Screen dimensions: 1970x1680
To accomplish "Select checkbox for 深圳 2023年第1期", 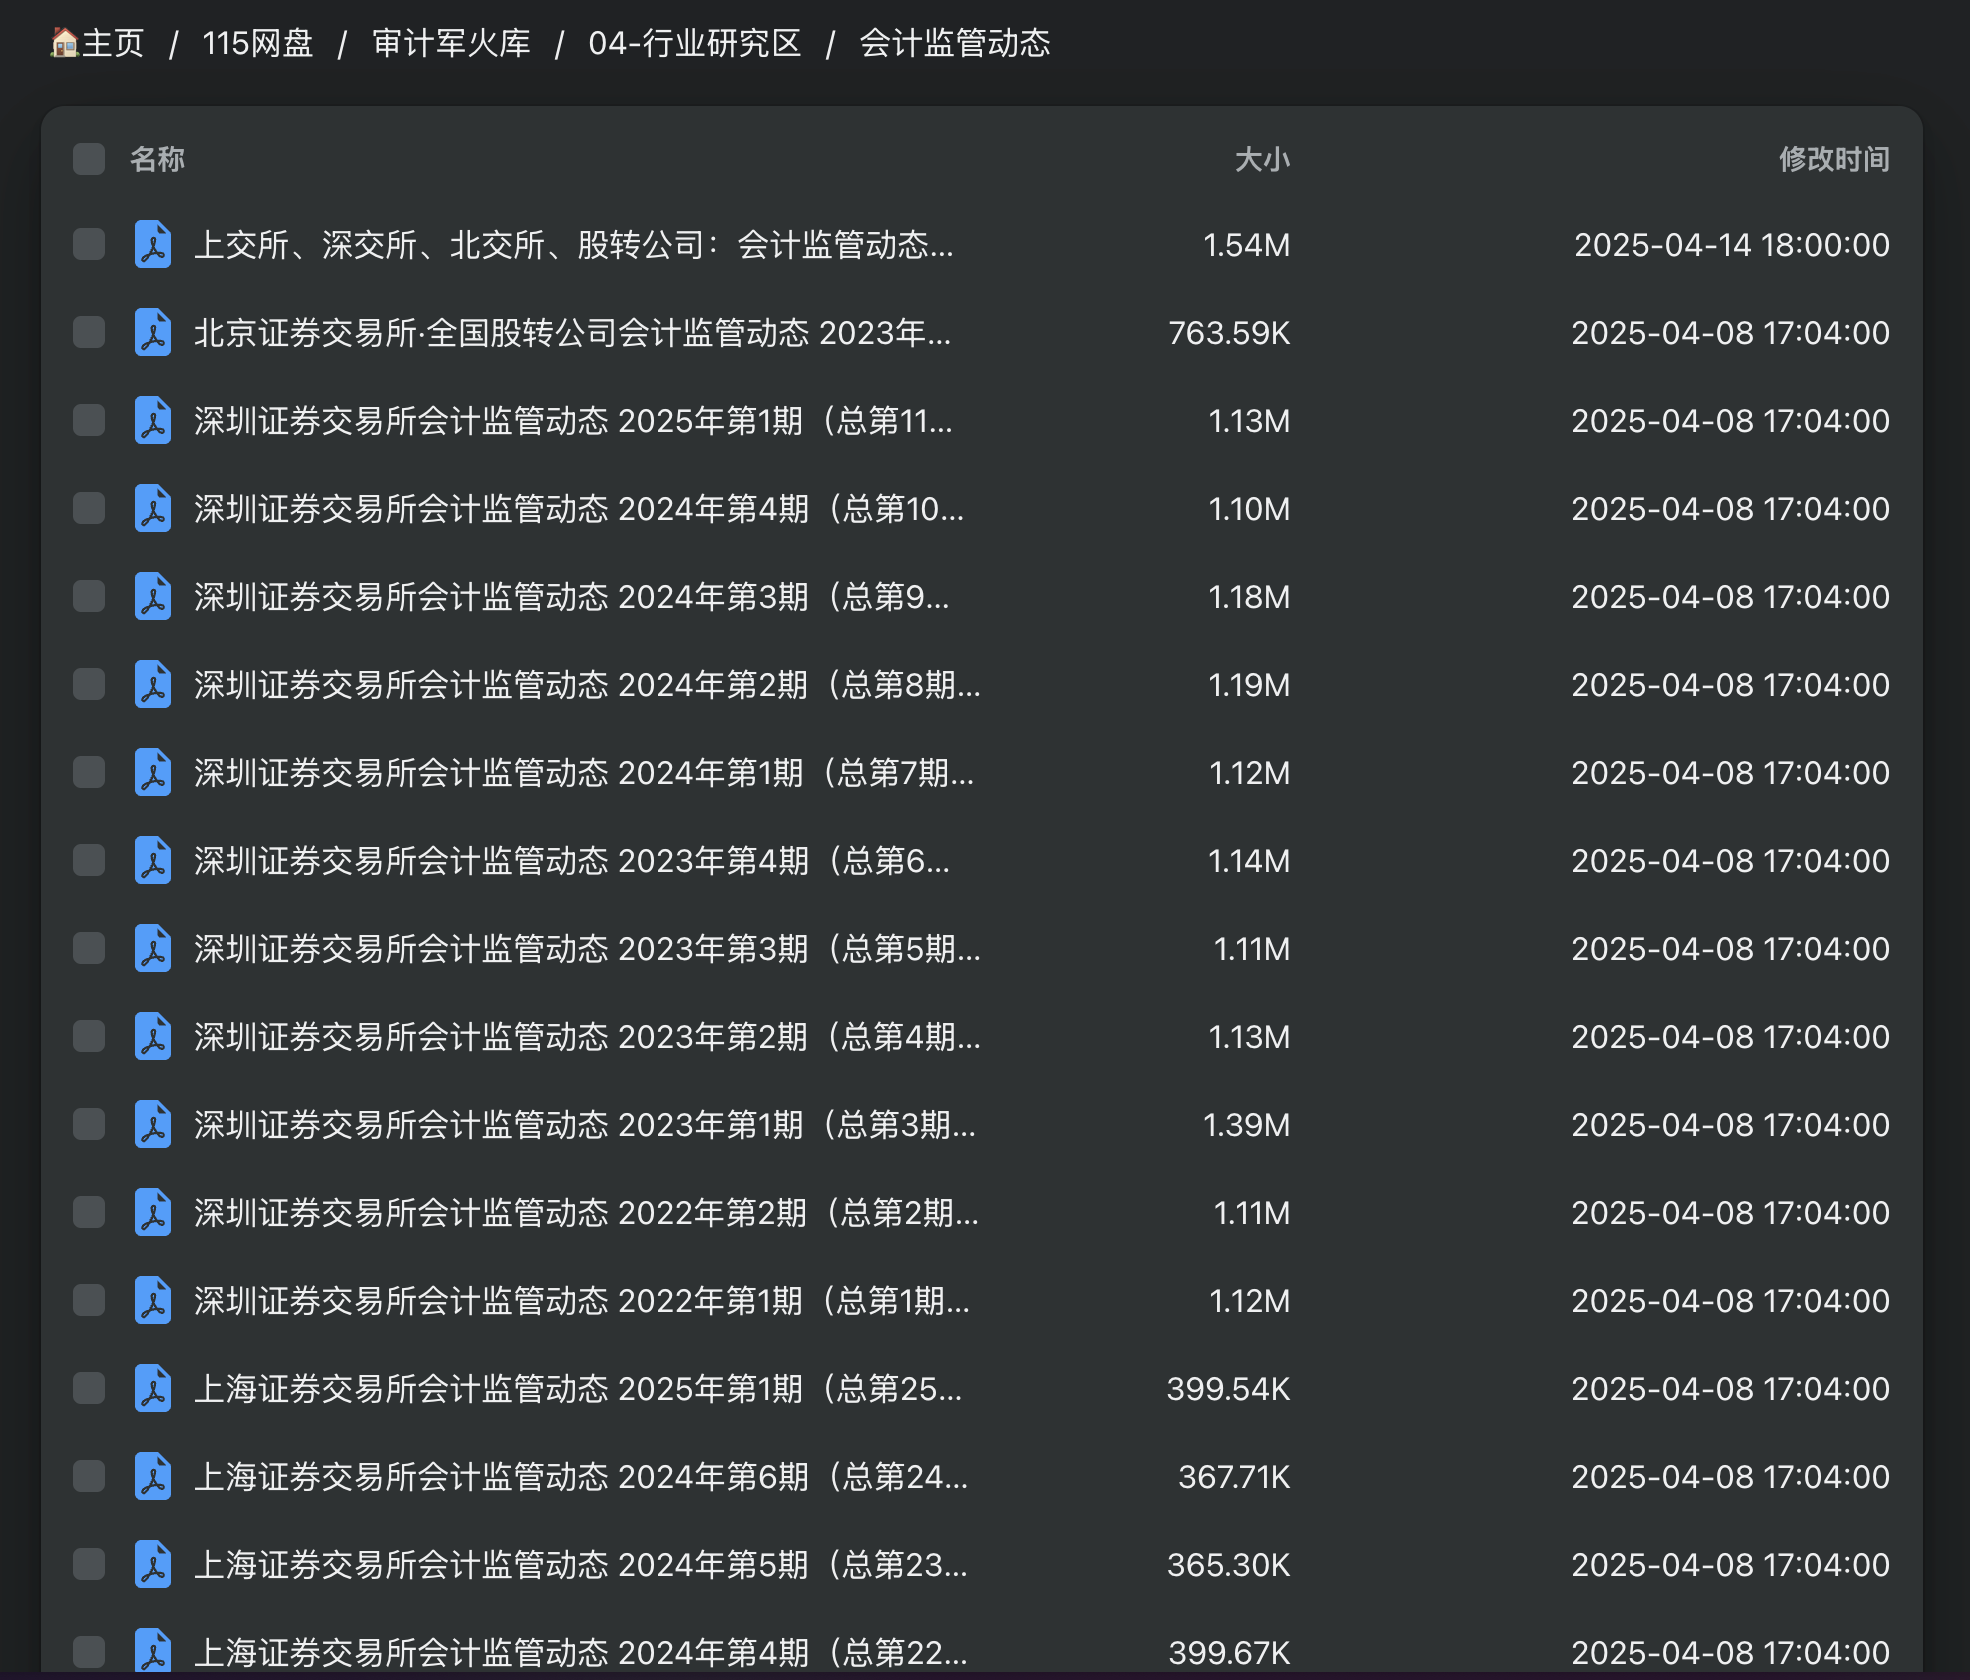I will [x=89, y=1125].
